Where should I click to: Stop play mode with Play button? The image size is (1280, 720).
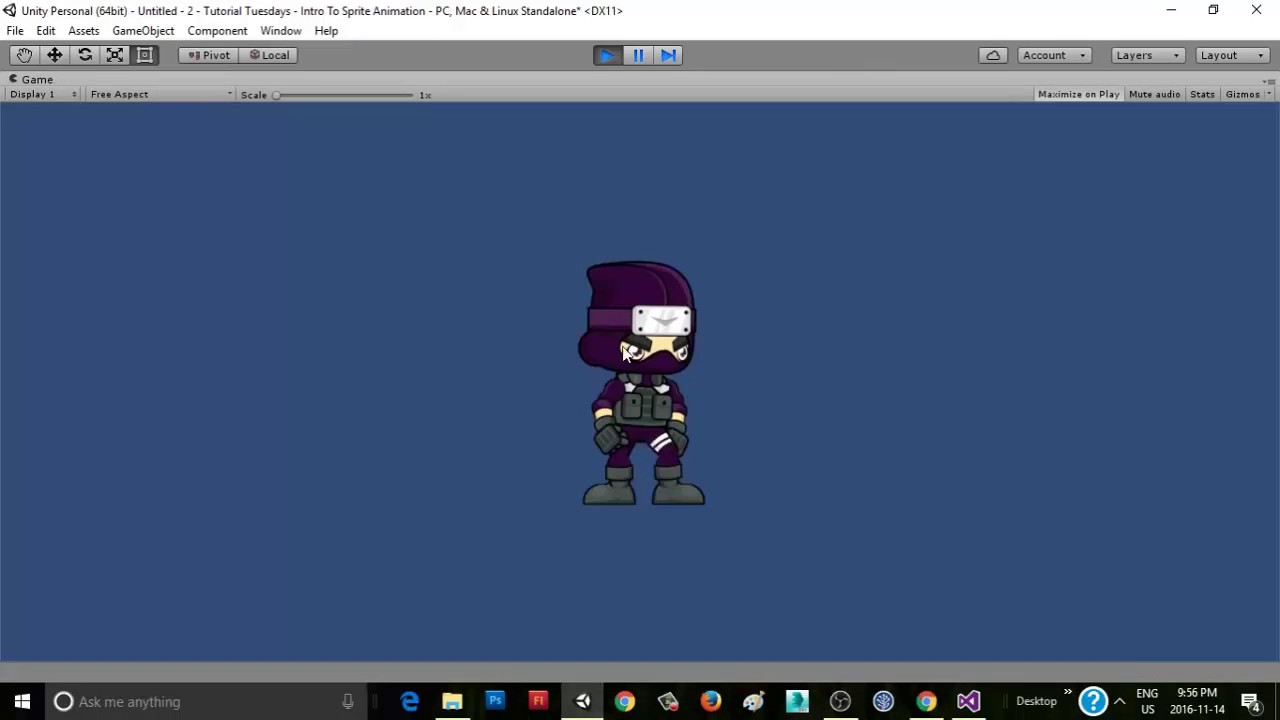click(x=608, y=55)
